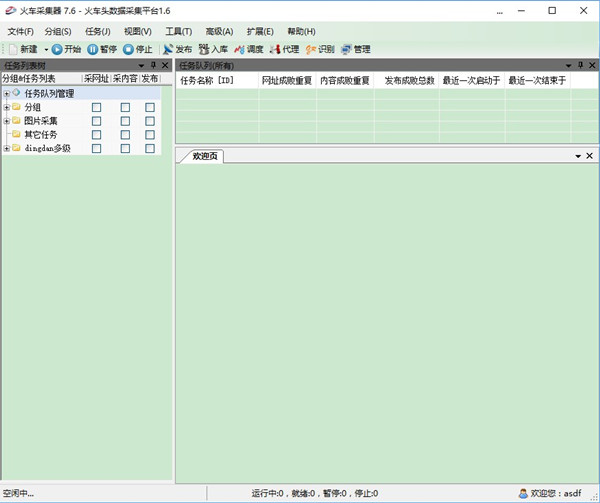Screen dimensions: 600x503
Task: Expand the dingdan多级 folder node
Action: point(6,149)
